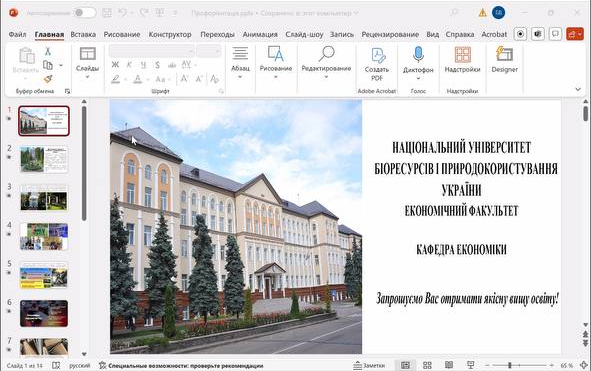Increase font size with larger A icon
This screenshot has width=591, height=371.
pos(184,79)
